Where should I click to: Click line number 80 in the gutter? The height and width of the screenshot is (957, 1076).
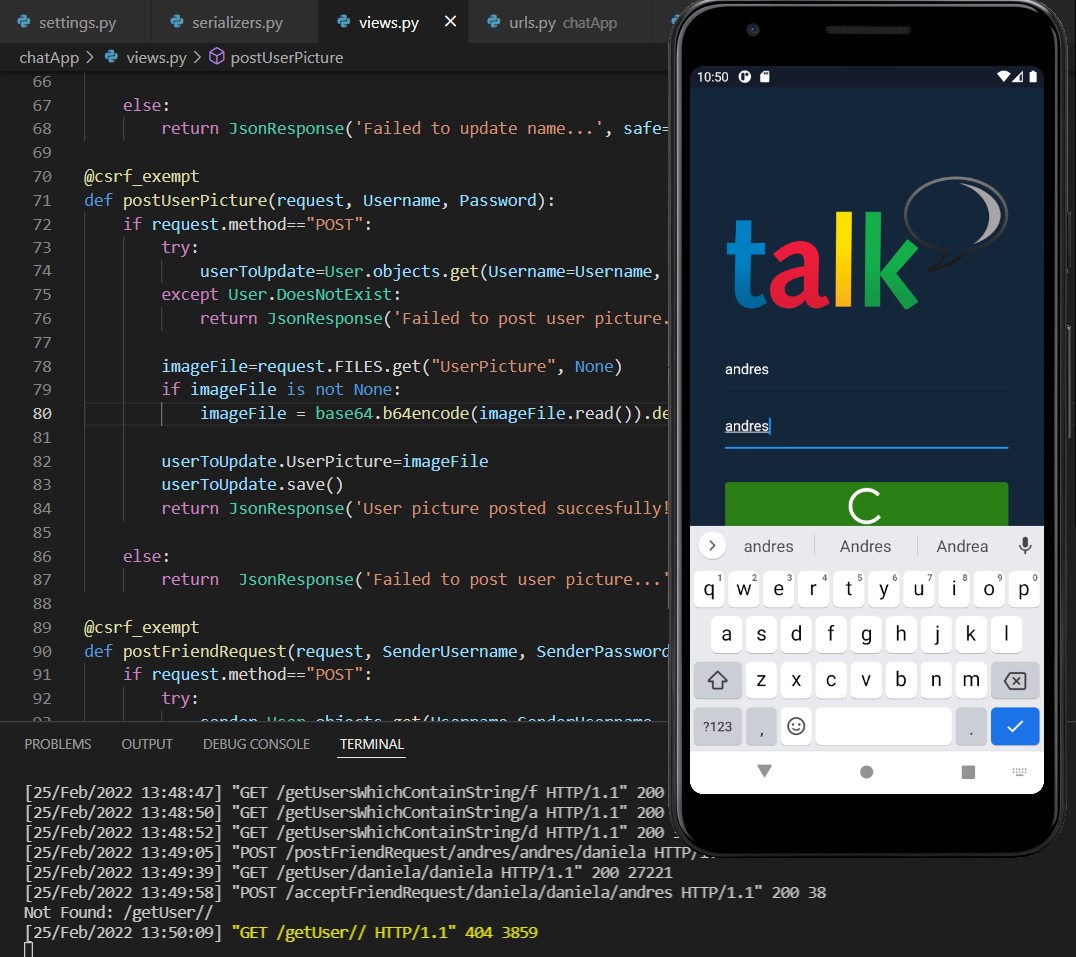pyautogui.click(x=42, y=414)
